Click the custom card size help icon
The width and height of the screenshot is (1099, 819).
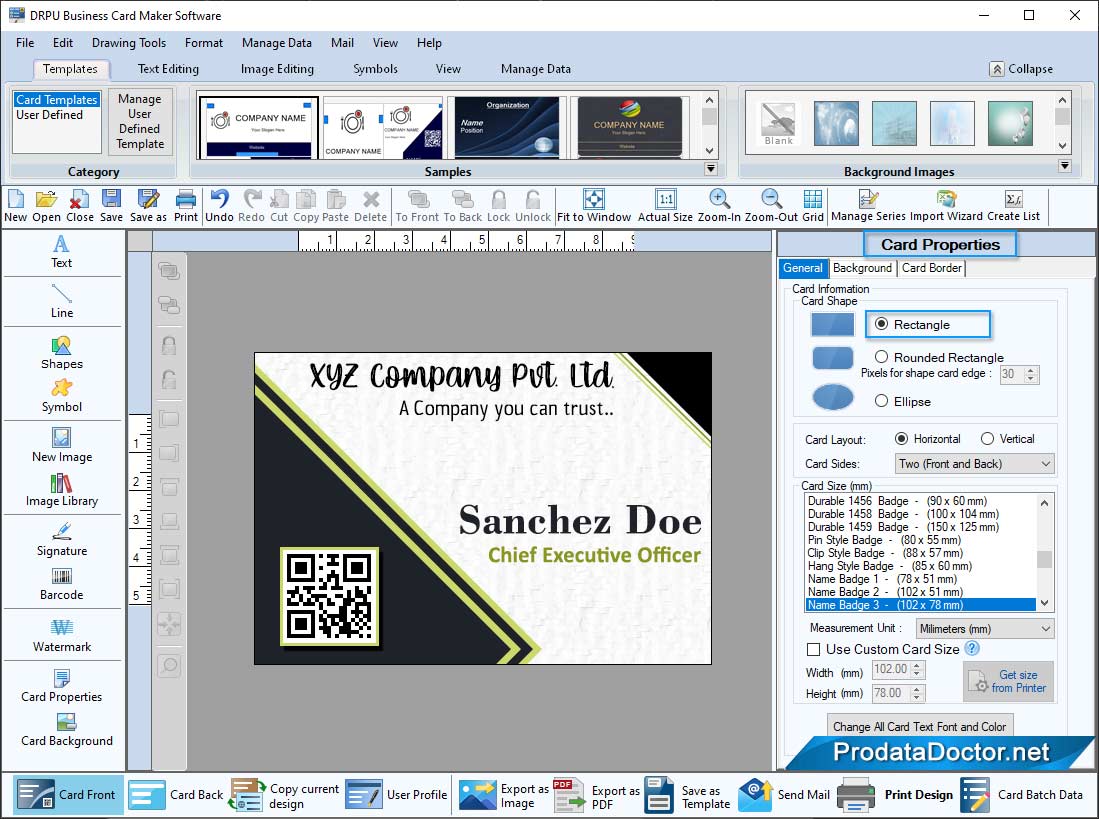[x=971, y=649]
